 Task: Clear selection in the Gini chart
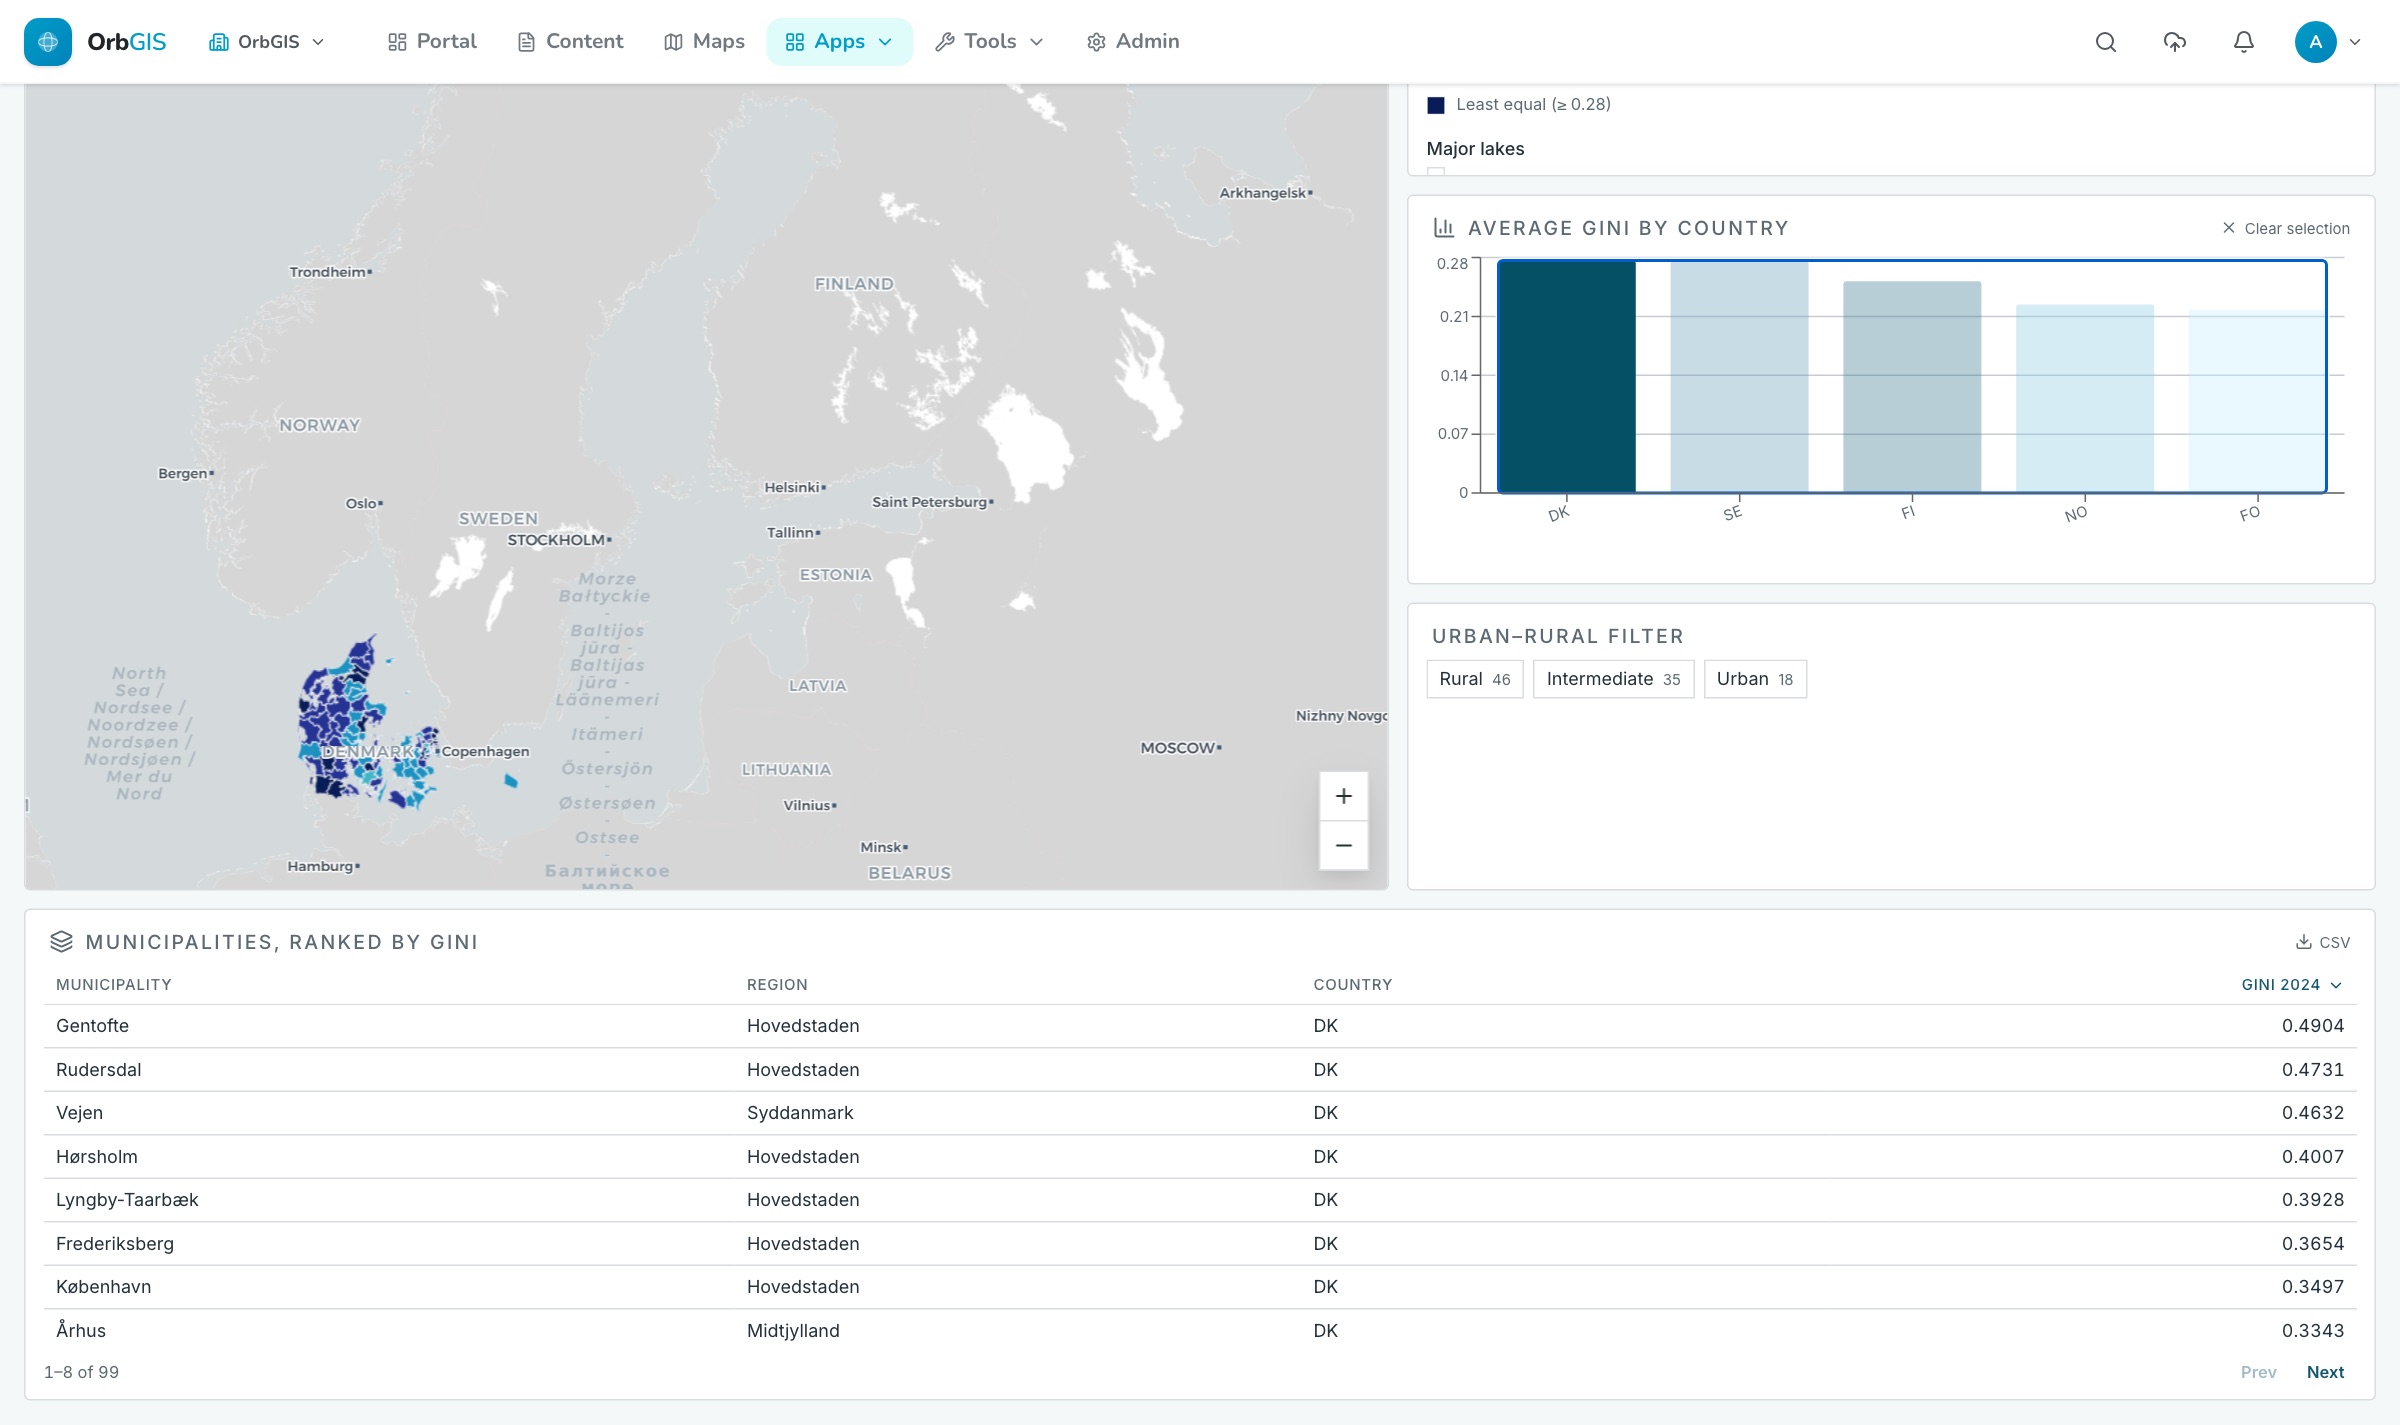2286,228
